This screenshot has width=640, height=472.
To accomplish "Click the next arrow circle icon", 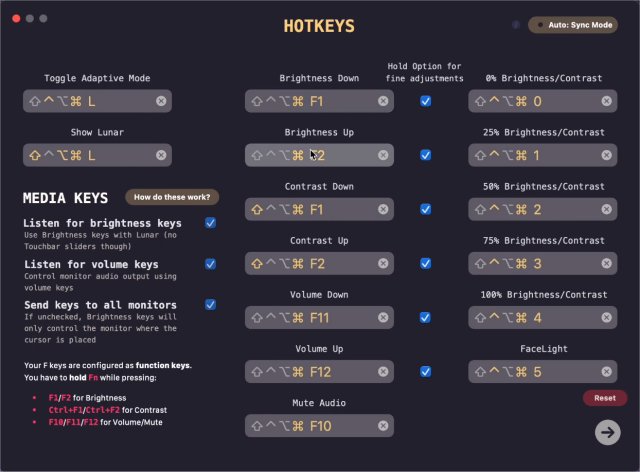I will (607, 432).
